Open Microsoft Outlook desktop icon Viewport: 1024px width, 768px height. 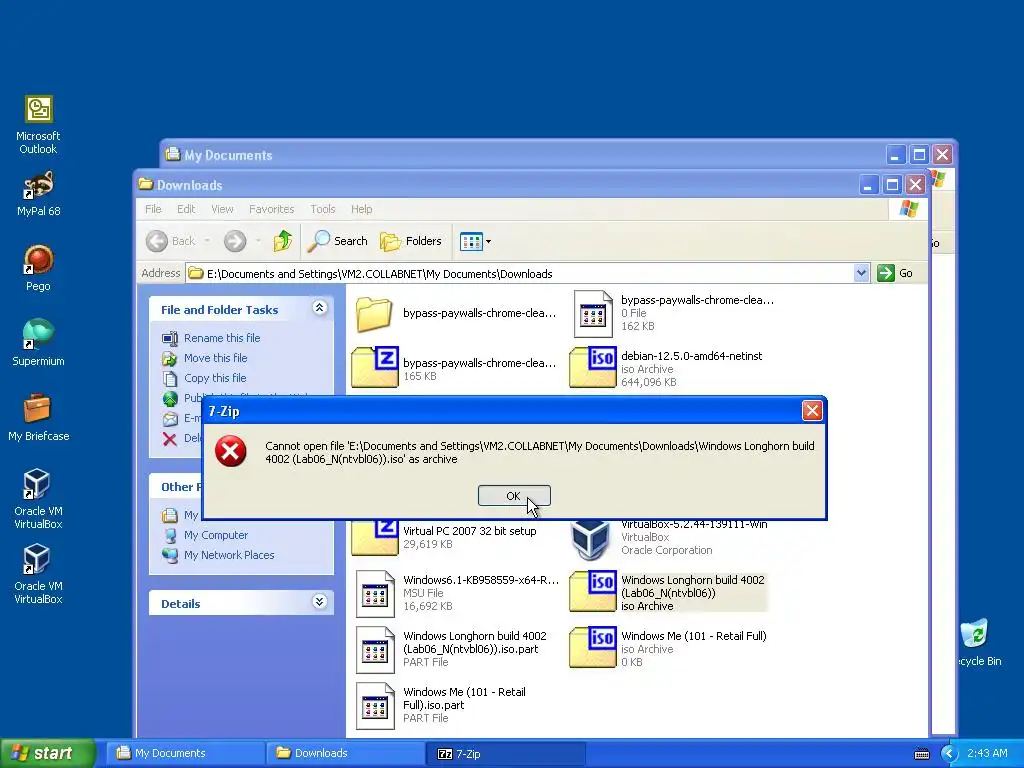tap(38, 124)
